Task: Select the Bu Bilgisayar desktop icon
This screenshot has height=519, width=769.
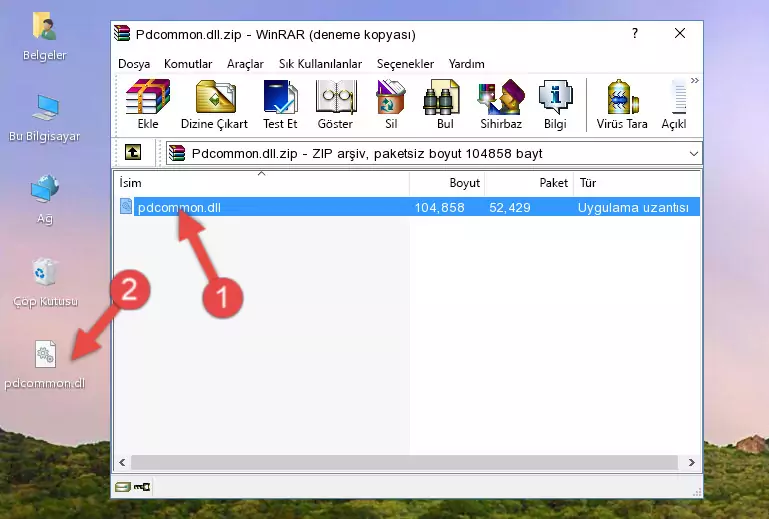Action: click(45, 118)
